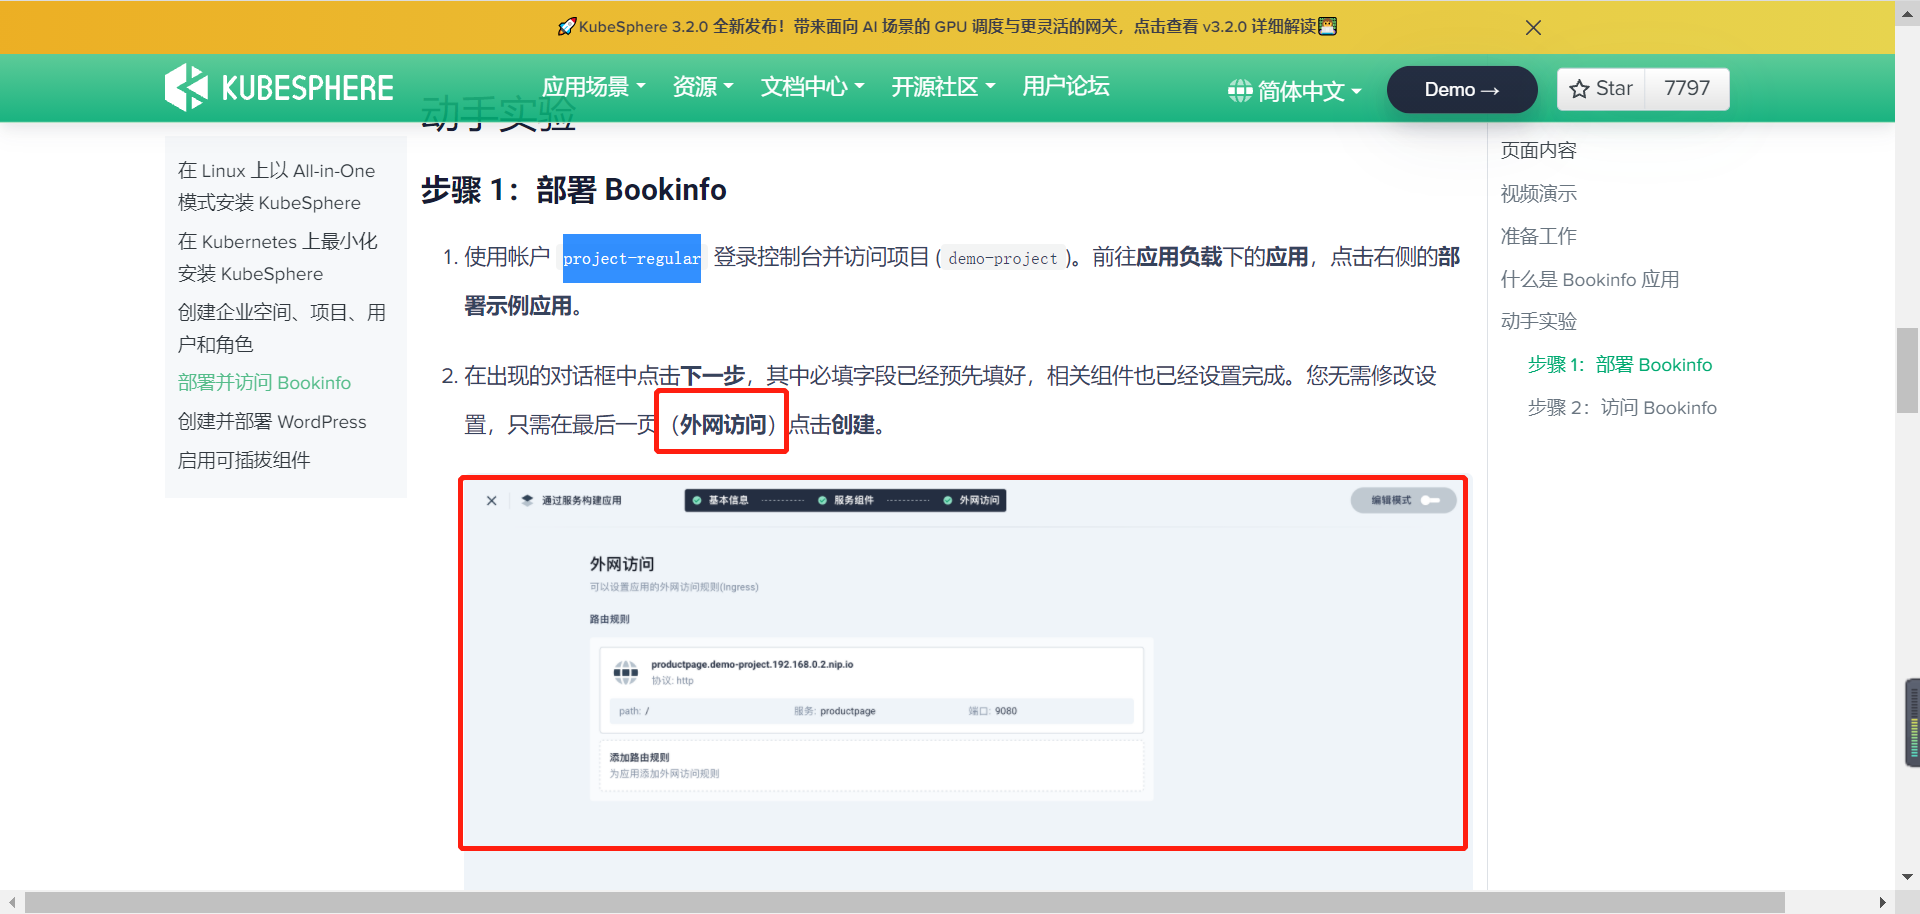The height and width of the screenshot is (914, 1920).
Task: Click the highlighted project-regular code text
Action: tap(632, 259)
